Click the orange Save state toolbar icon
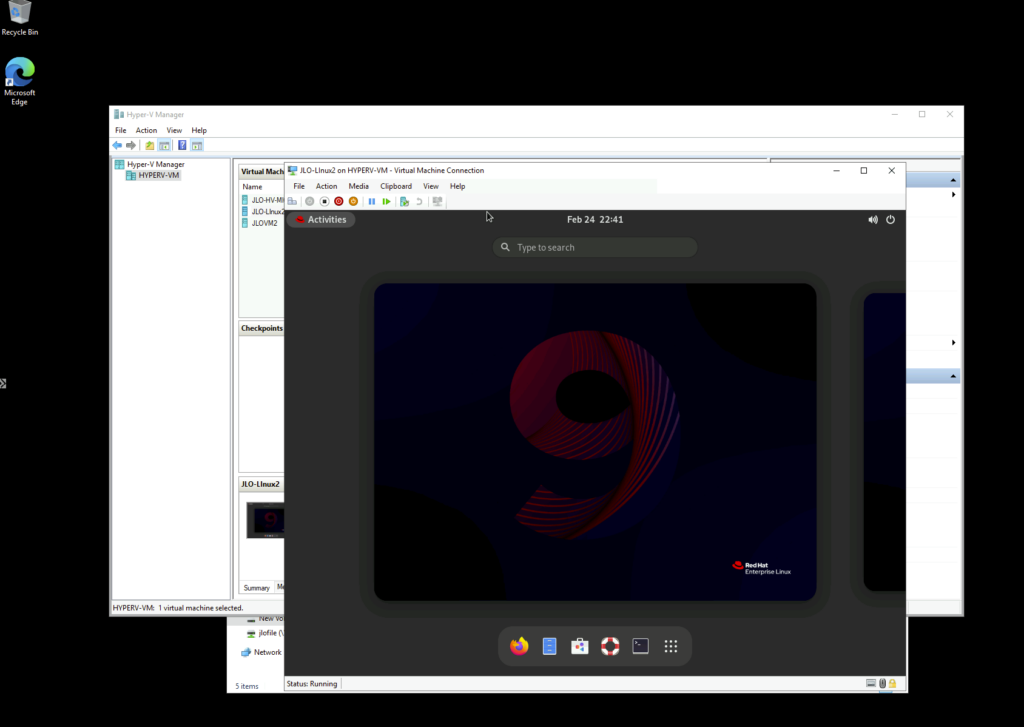 pyautogui.click(x=353, y=201)
